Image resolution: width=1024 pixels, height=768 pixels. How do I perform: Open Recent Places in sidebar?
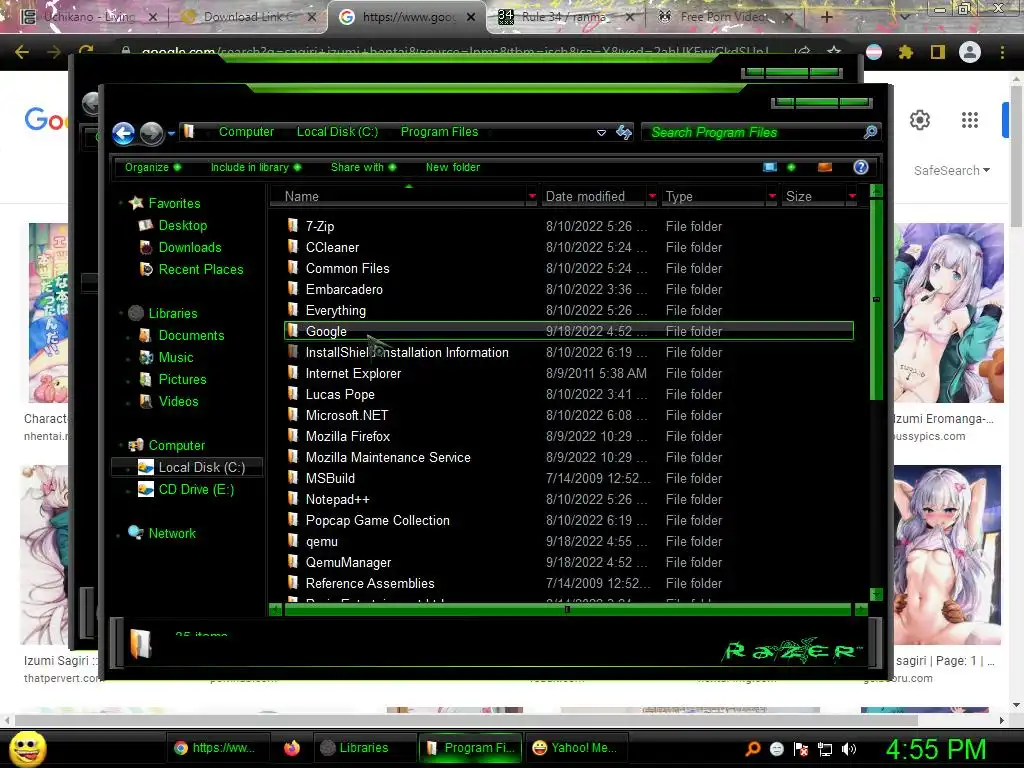[x=200, y=270]
